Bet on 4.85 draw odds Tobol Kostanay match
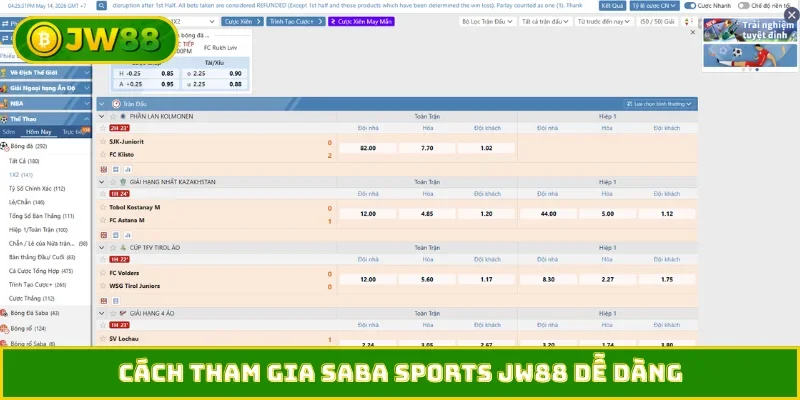Viewport: 800px width, 400px height. (x=427, y=214)
